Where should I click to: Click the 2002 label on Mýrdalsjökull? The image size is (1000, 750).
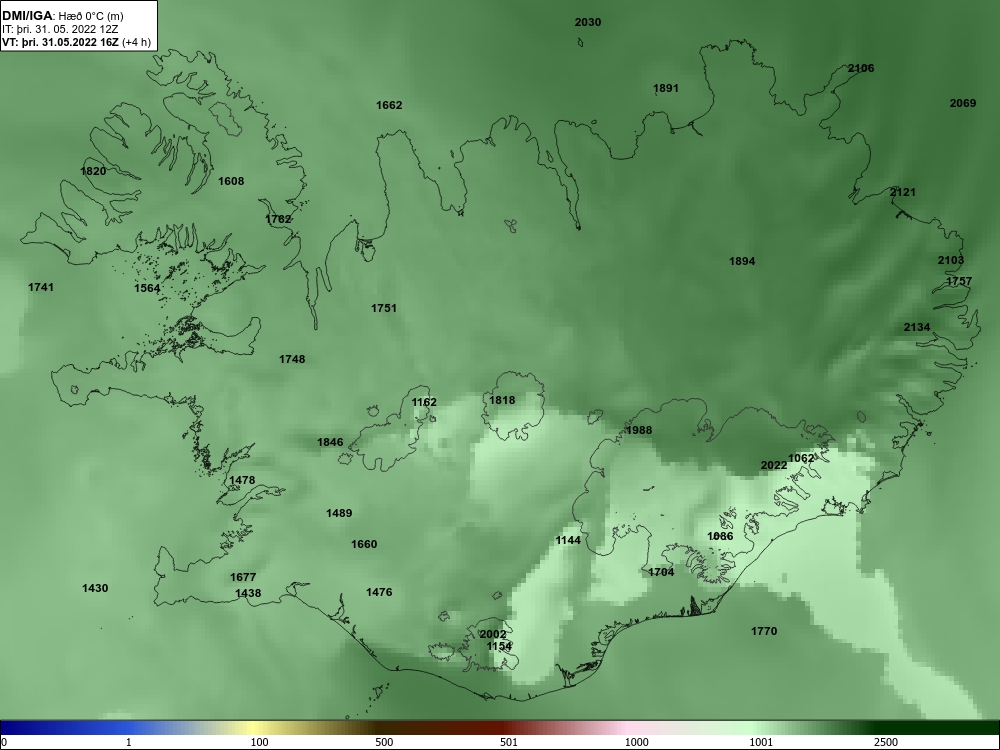click(492, 635)
